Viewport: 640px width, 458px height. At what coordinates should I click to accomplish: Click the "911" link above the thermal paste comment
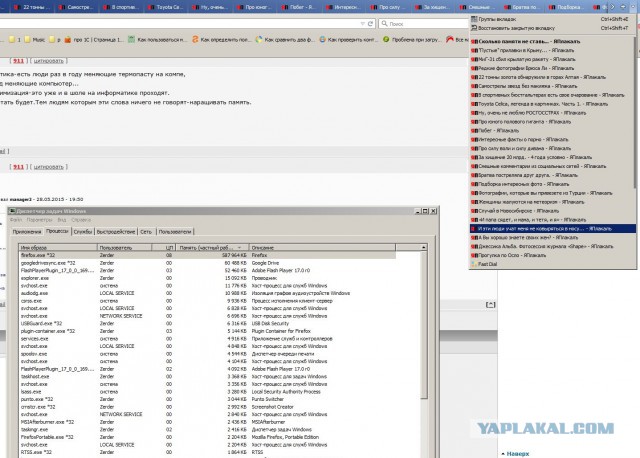(x=18, y=60)
